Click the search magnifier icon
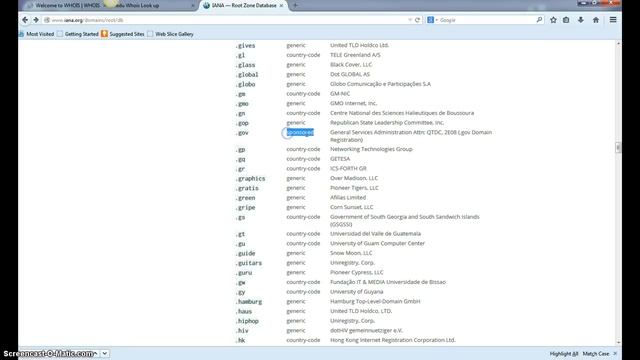 539,20
